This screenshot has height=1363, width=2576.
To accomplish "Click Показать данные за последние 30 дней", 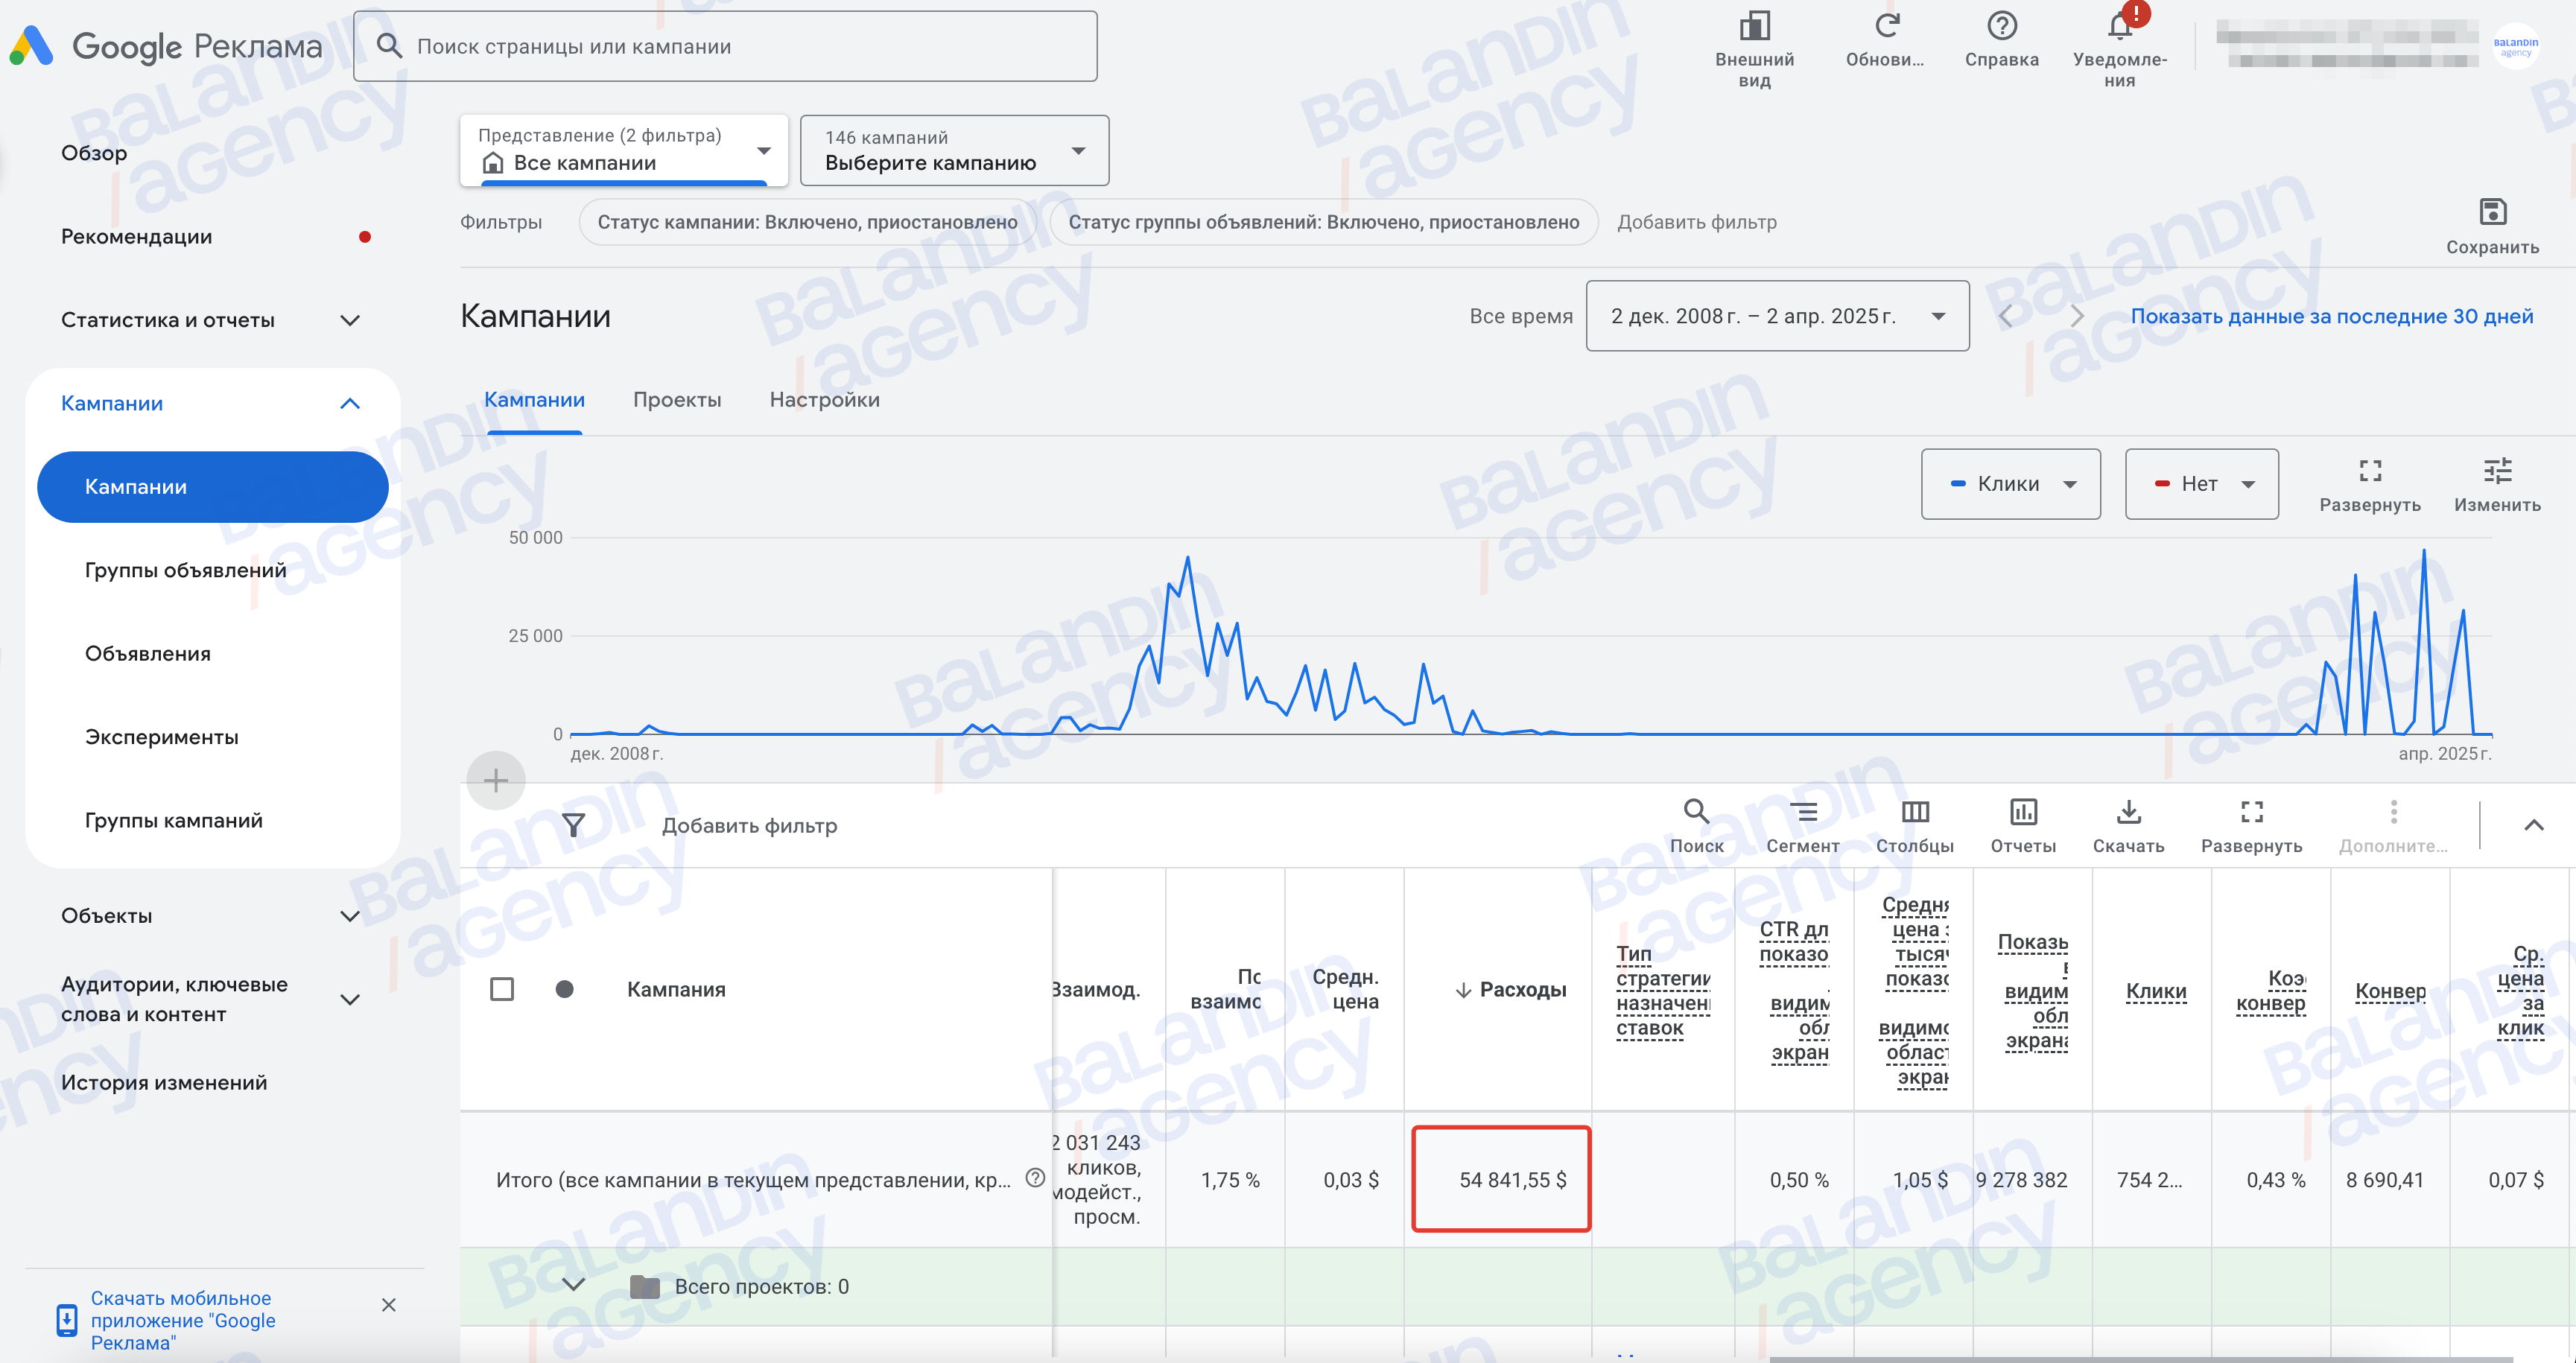I will point(2331,316).
